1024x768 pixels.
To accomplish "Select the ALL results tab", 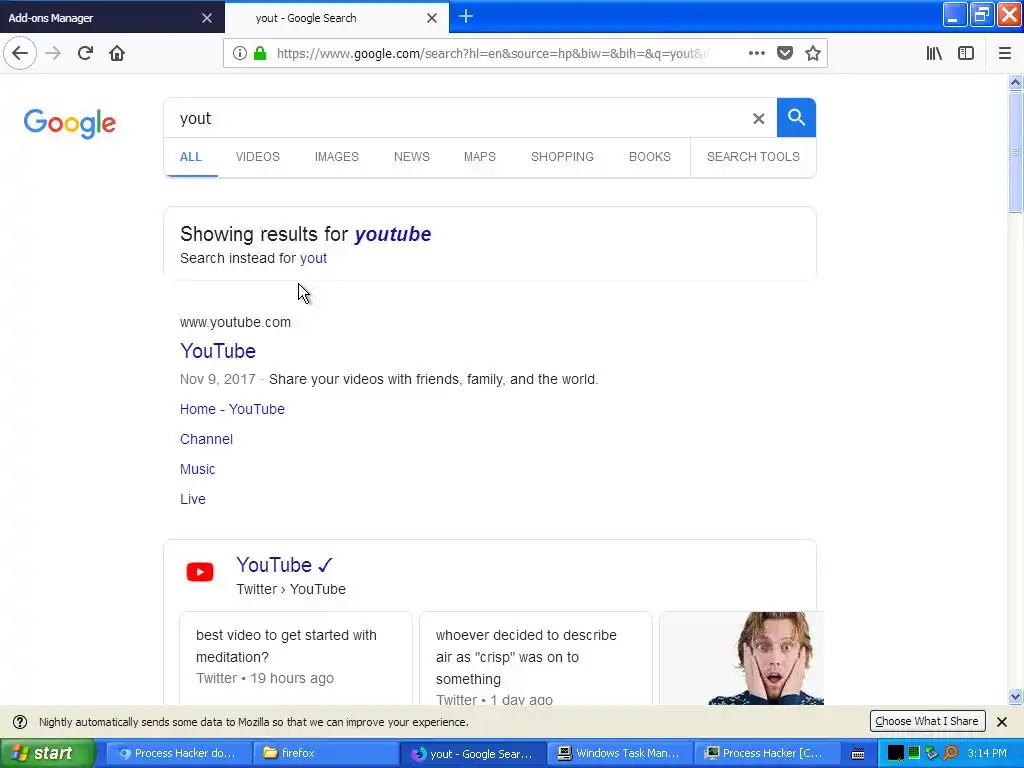I will 191,157.
